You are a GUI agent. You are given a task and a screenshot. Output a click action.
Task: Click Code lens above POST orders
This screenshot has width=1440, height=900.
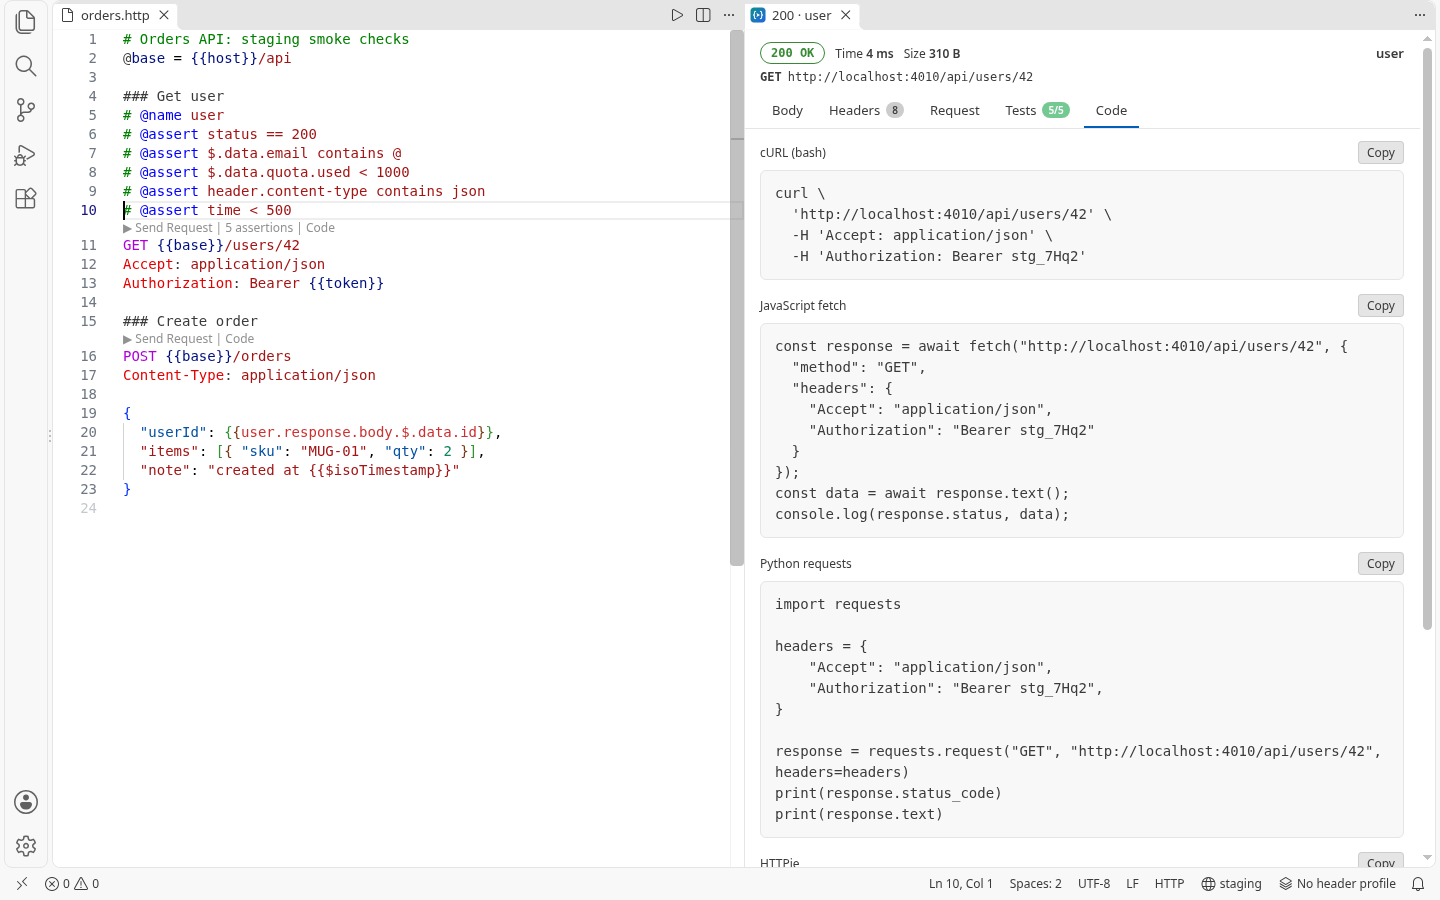click(240, 339)
